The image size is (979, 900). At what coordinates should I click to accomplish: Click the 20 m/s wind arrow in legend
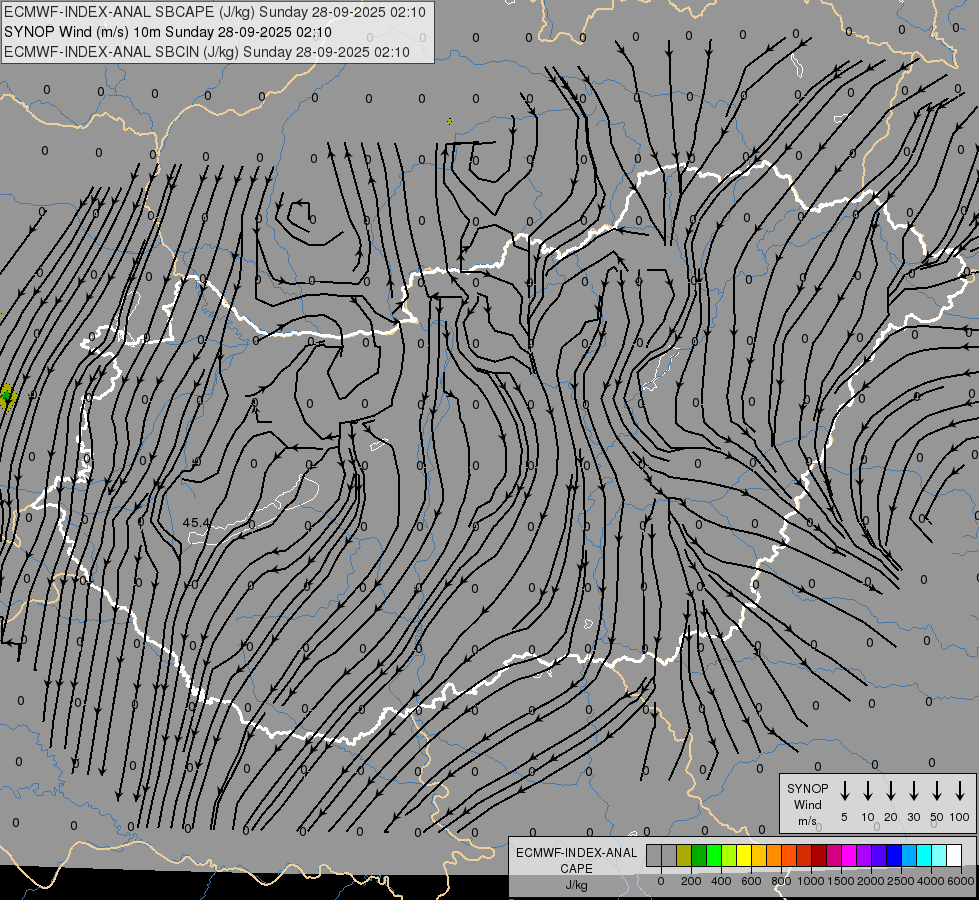click(x=891, y=791)
